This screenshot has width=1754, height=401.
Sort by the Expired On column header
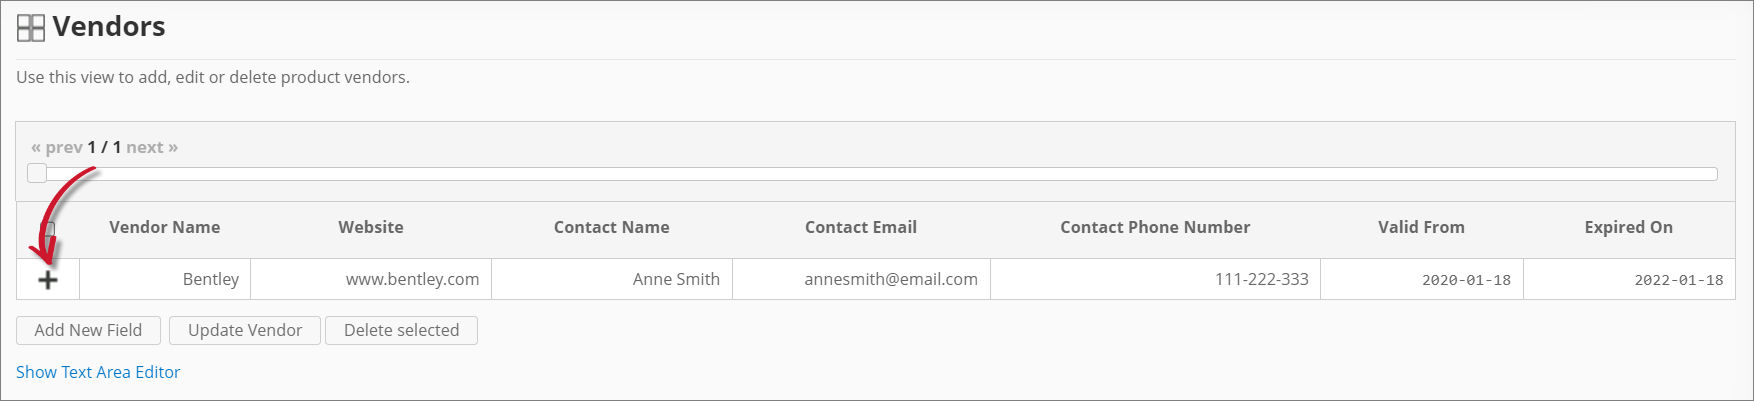1628,227
